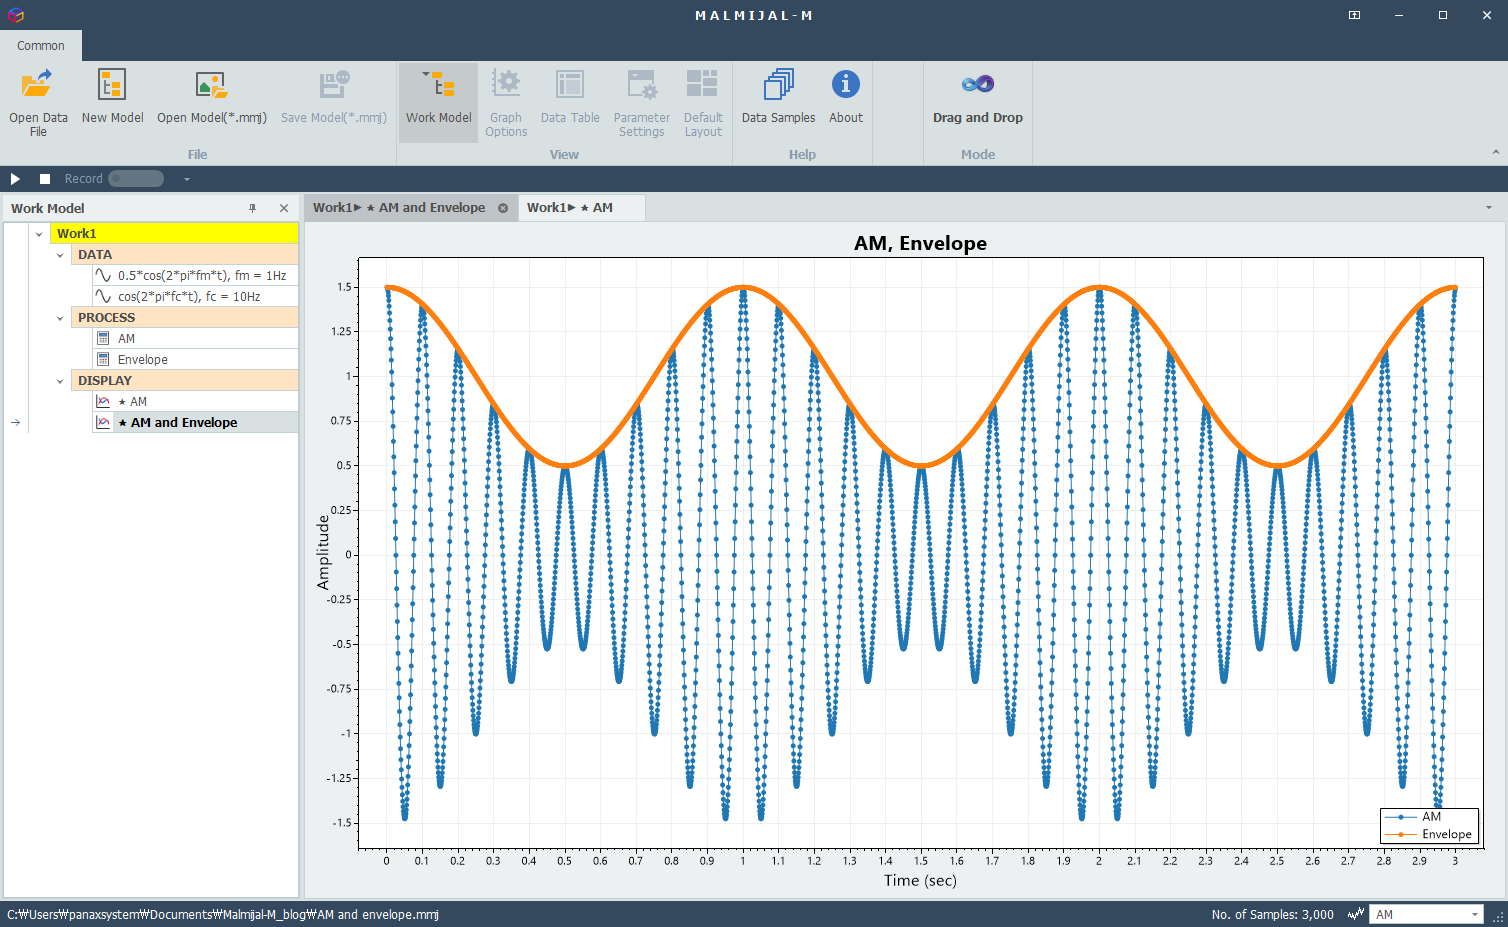The image size is (1508, 927).
Task: Open the dropdown arrow next to Record
Action: click(186, 179)
